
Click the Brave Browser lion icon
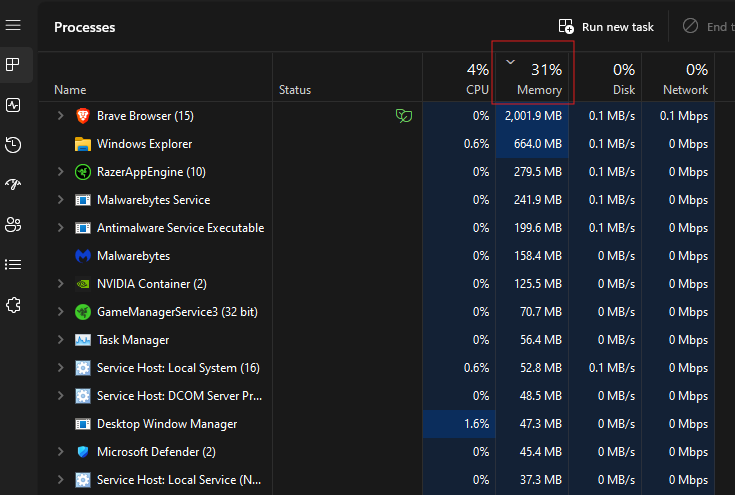(83, 116)
